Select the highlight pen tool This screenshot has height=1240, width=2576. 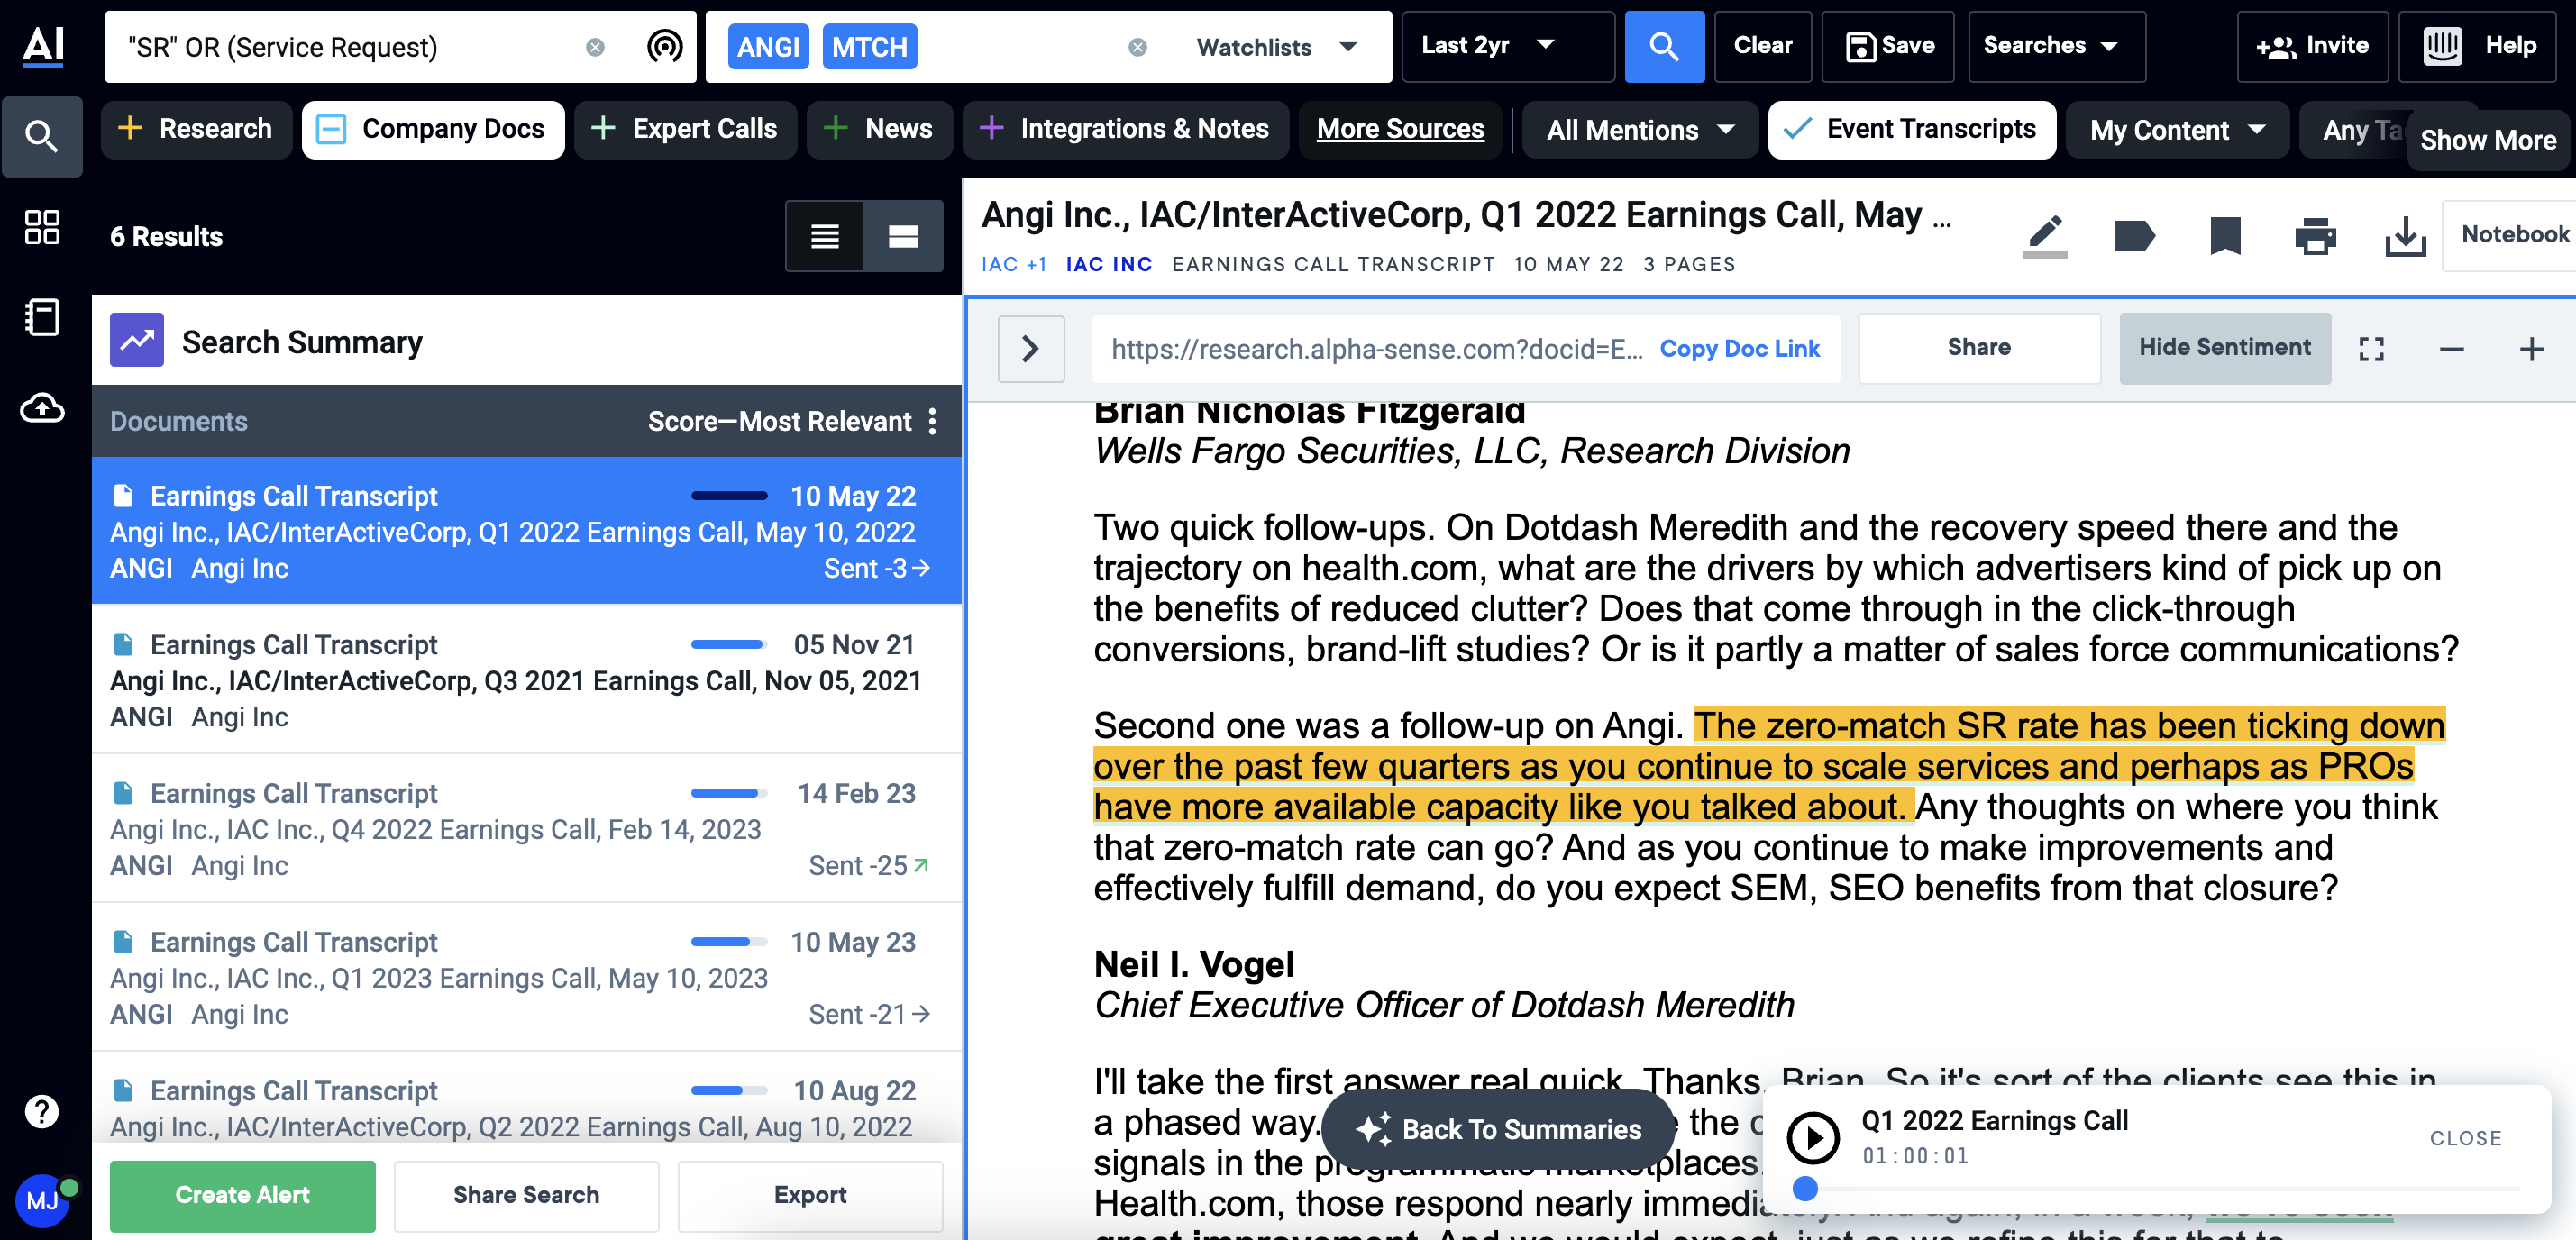[x=2045, y=237]
